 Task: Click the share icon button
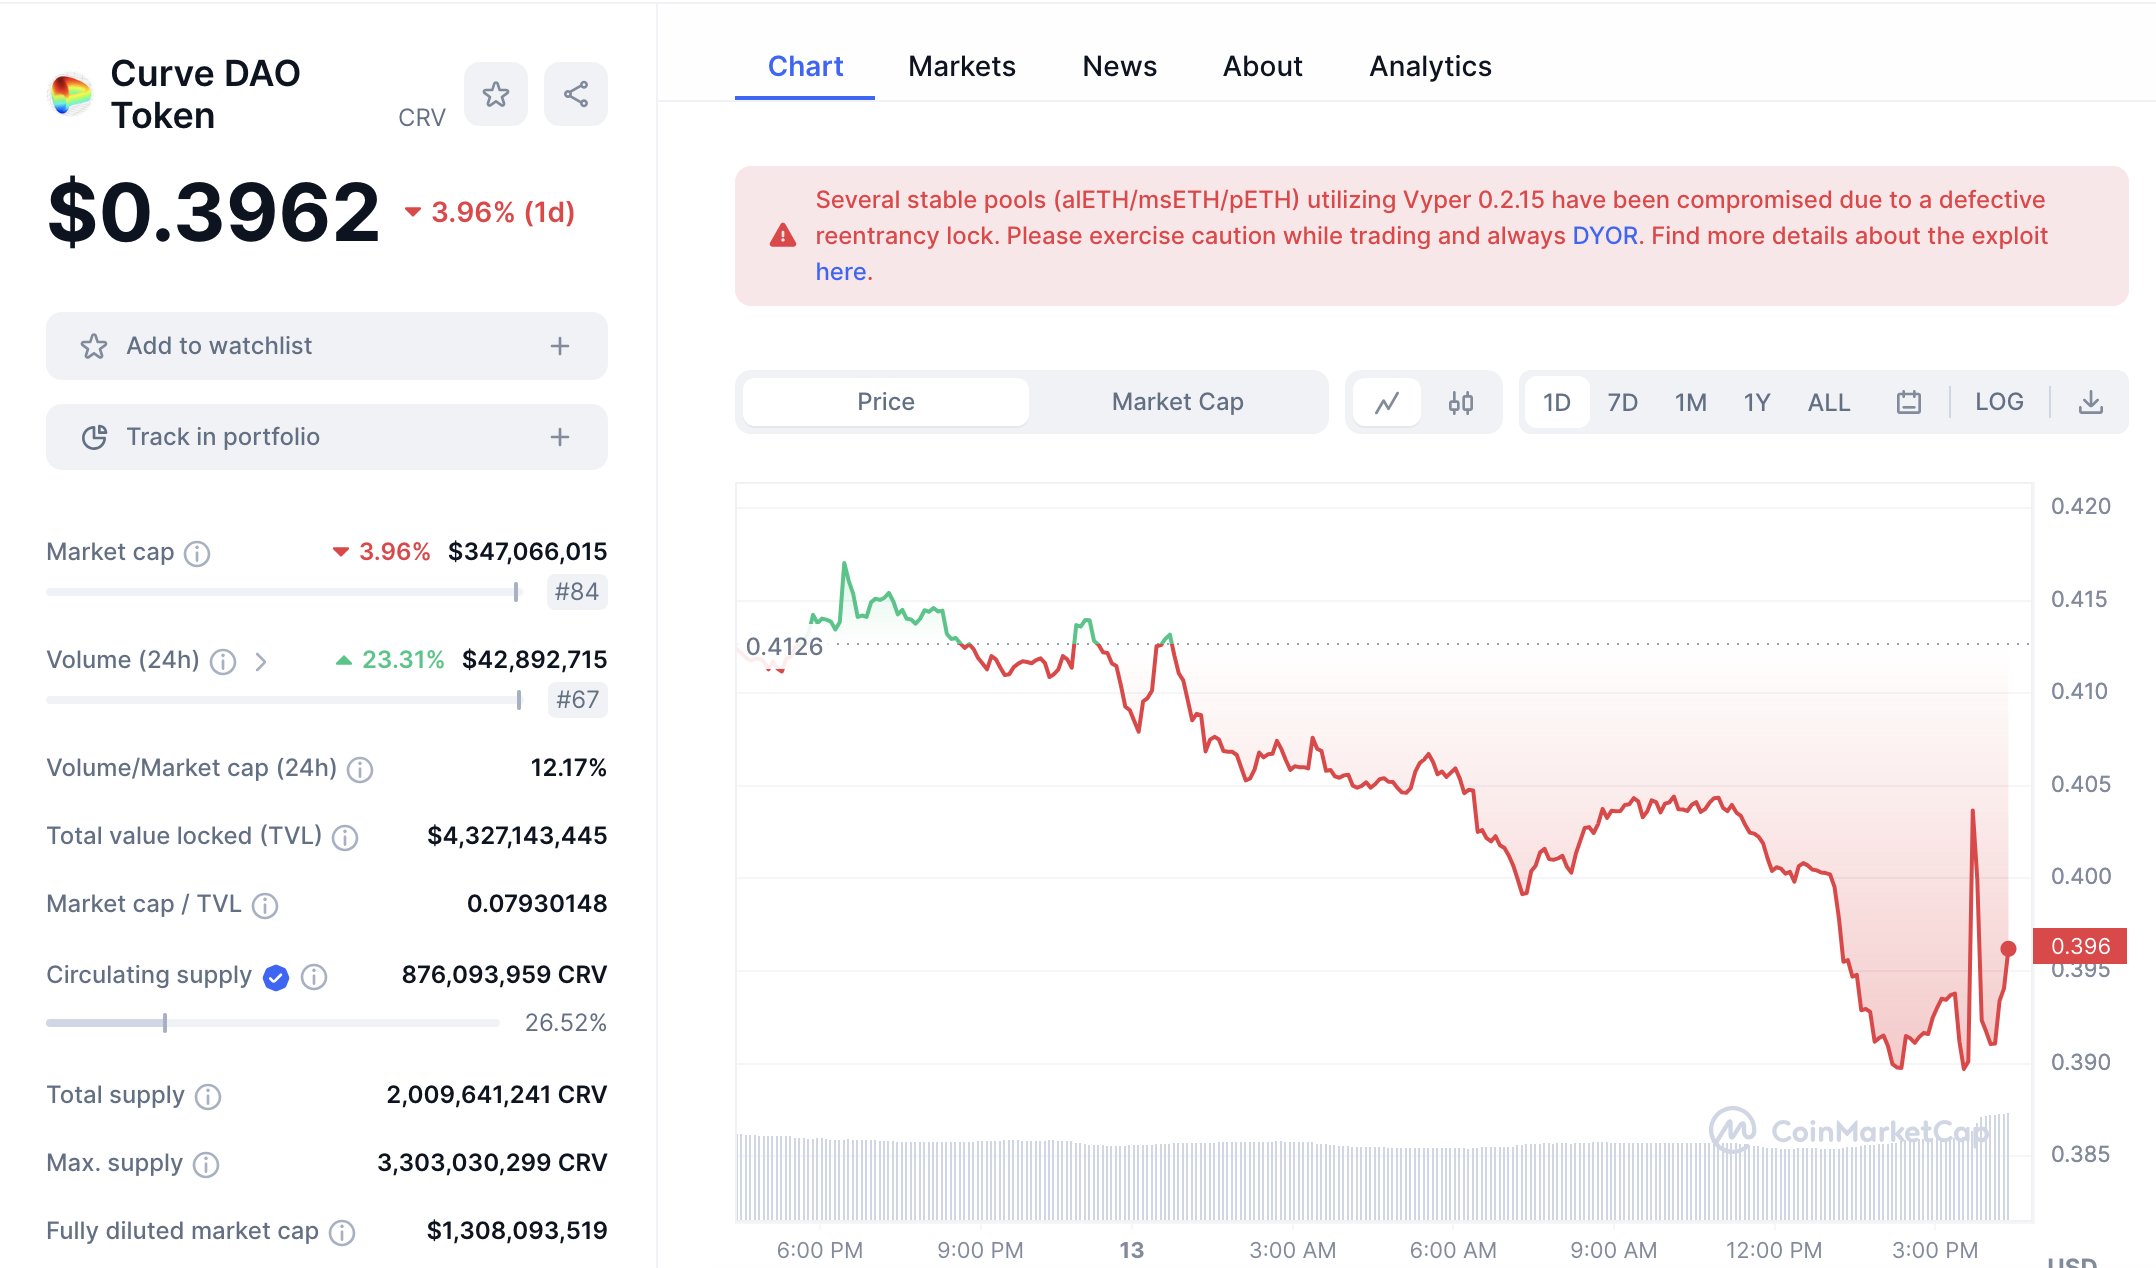pyautogui.click(x=575, y=95)
